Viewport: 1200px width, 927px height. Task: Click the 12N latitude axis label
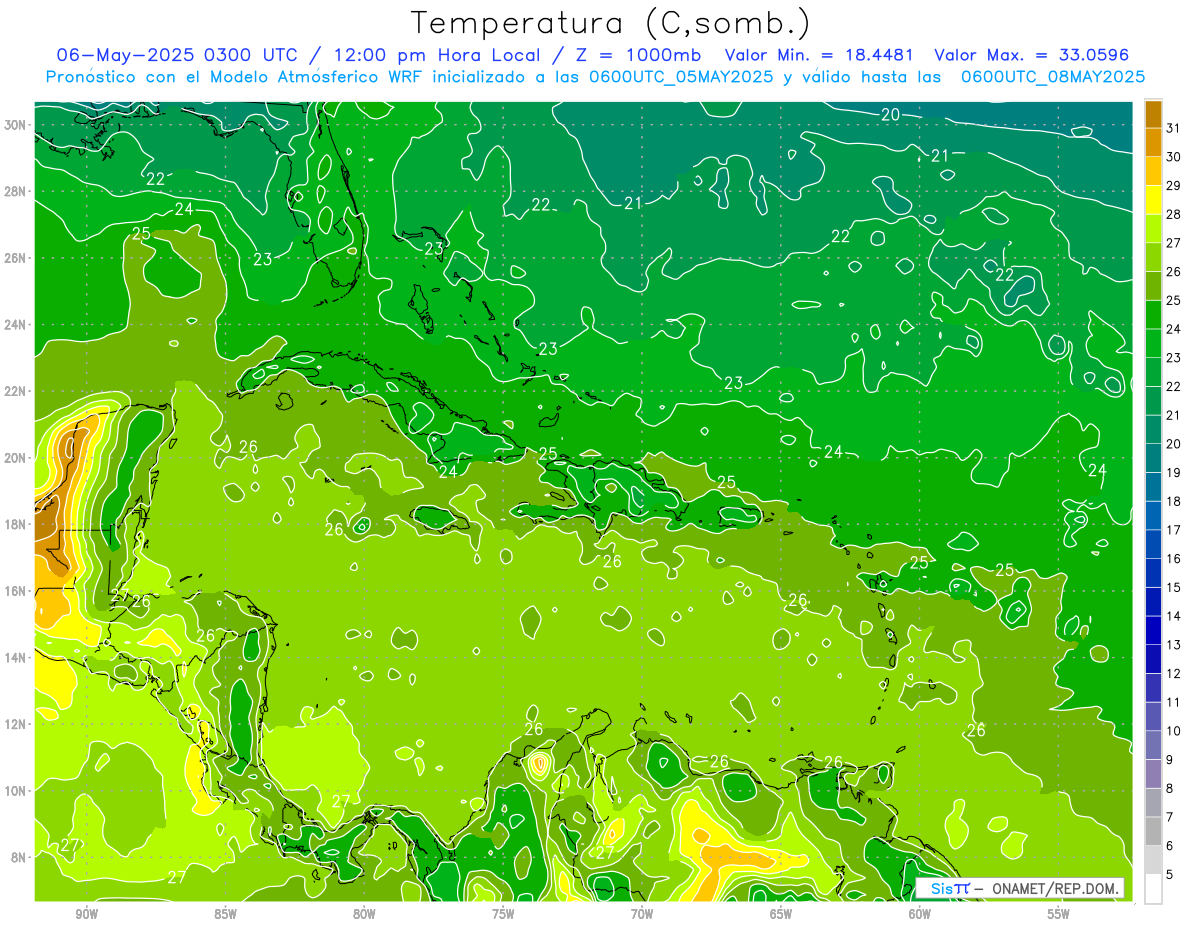coord(15,724)
